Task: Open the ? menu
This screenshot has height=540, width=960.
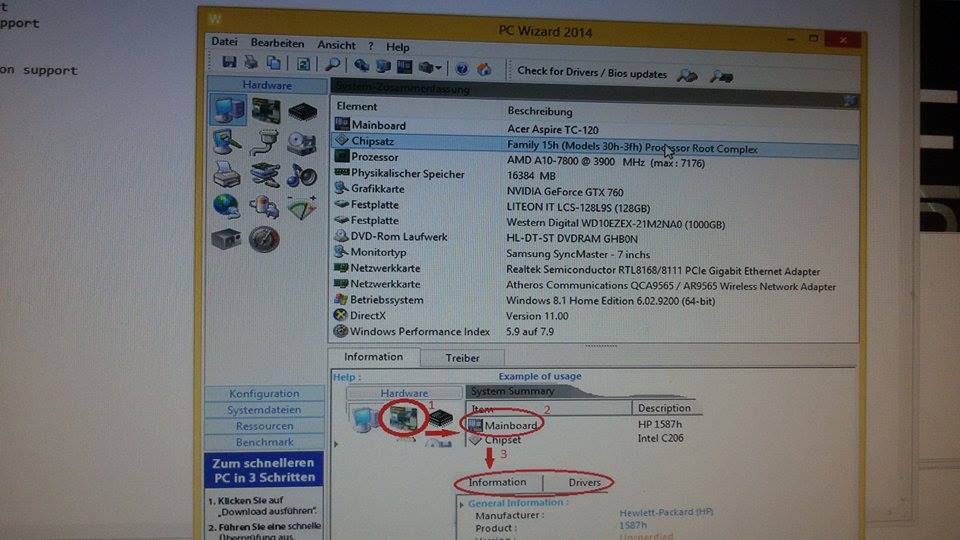Action: 371,46
